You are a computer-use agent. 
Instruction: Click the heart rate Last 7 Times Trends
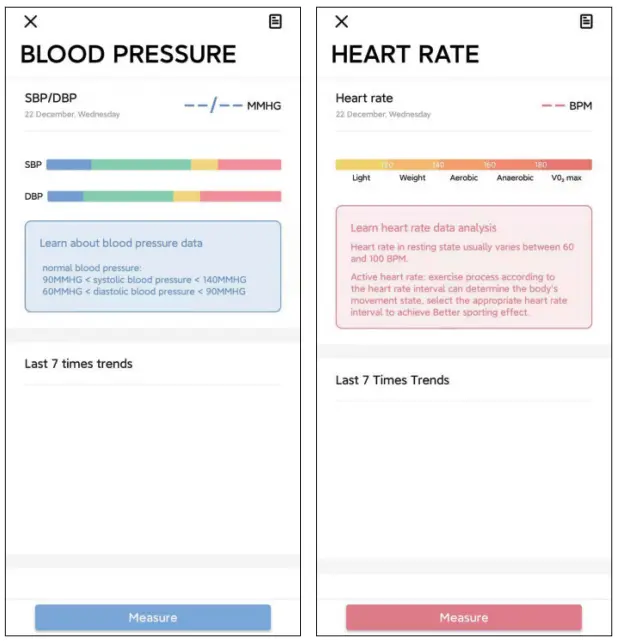392,380
